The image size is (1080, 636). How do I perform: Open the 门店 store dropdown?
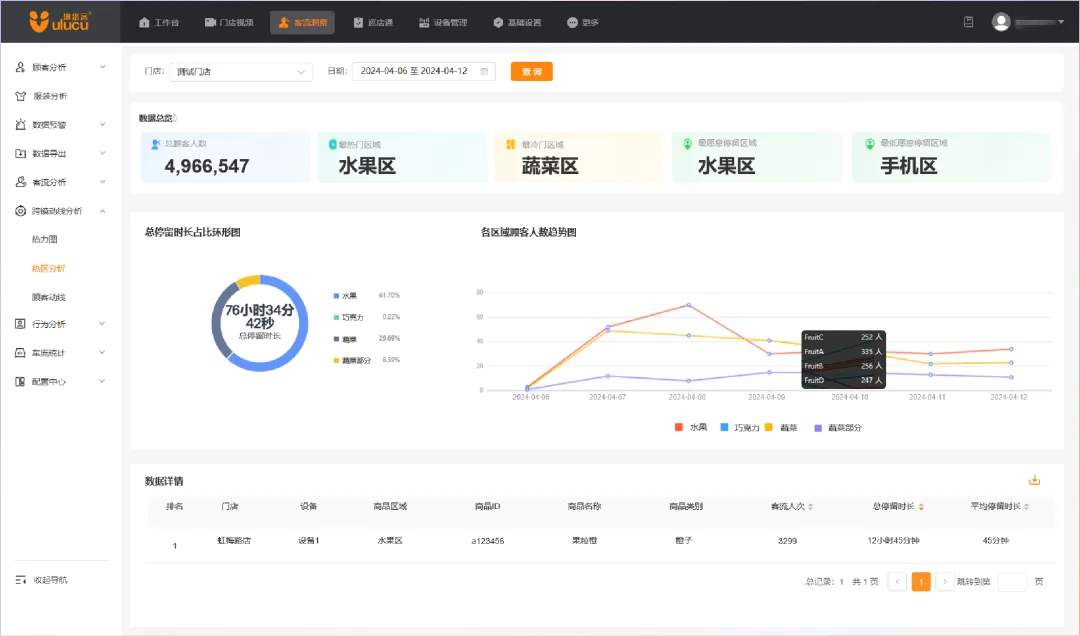(241, 72)
